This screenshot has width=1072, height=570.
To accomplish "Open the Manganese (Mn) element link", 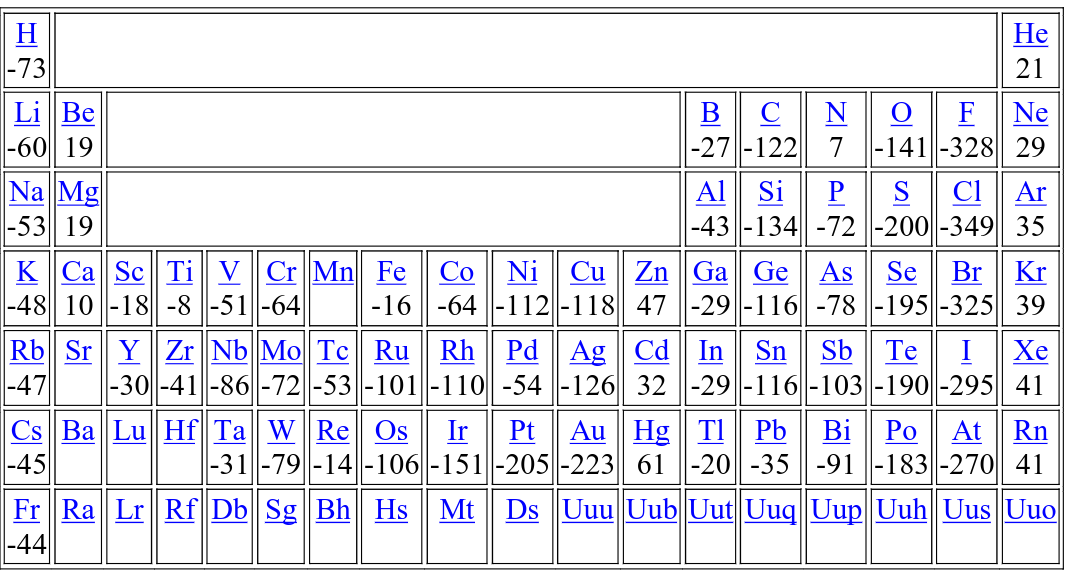I will coord(333,272).
